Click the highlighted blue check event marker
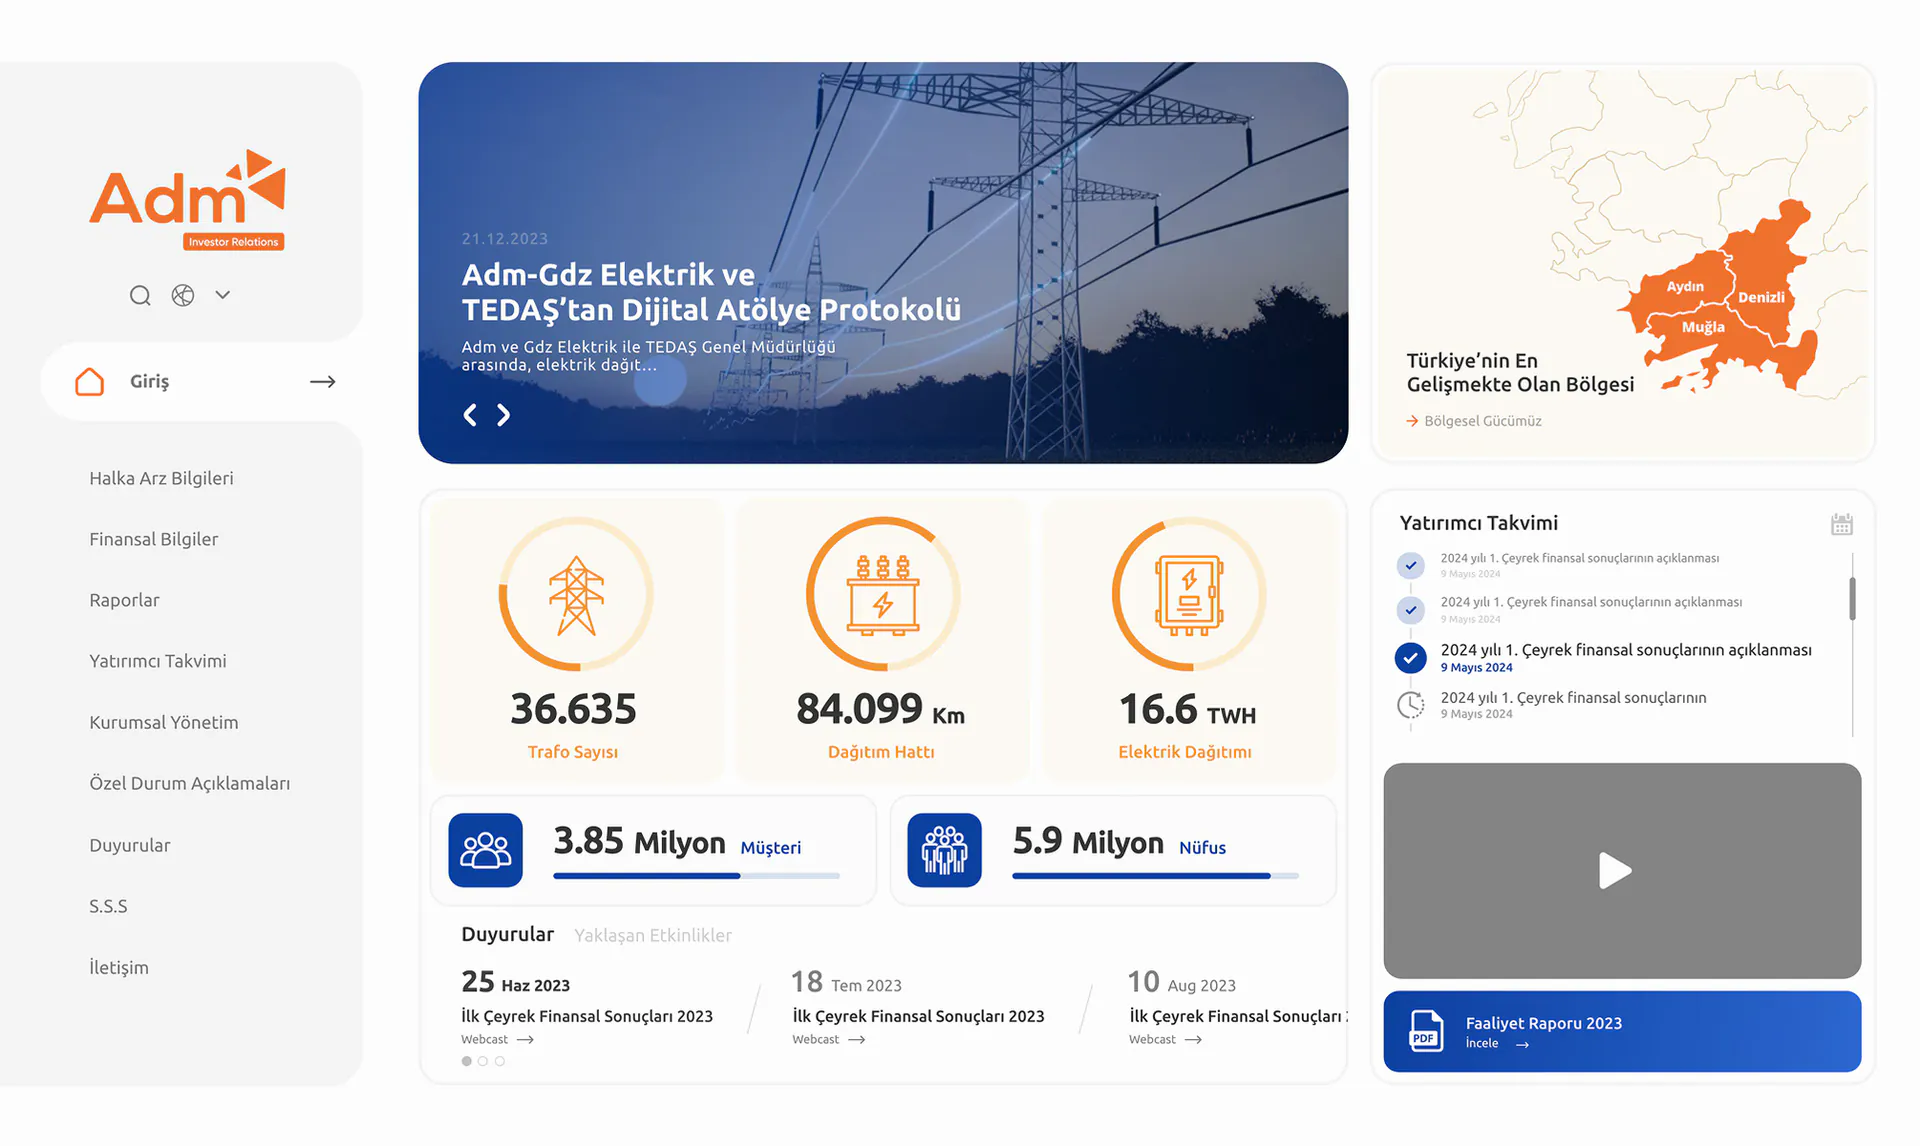Image resolution: width=1920 pixels, height=1146 pixels. pos(1411,657)
